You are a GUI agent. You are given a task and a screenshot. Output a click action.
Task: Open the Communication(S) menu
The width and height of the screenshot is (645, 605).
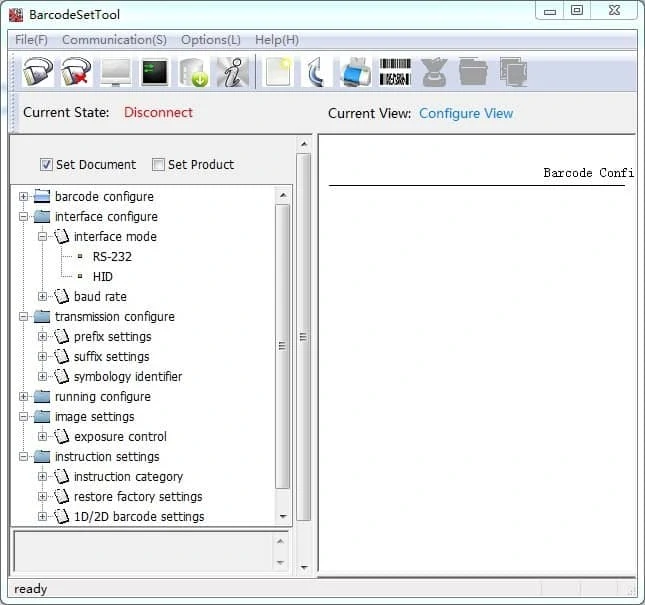(x=114, y=40)
